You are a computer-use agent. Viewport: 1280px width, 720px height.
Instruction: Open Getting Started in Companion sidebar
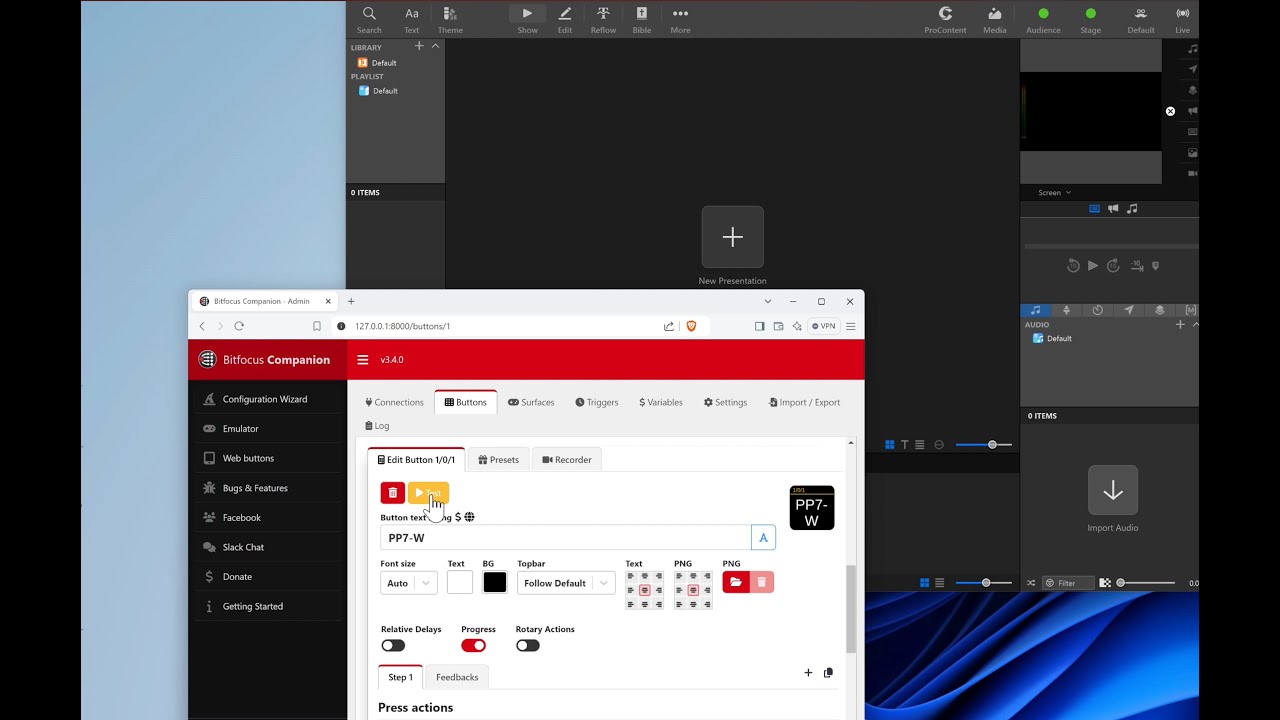[x=253, y=606]
